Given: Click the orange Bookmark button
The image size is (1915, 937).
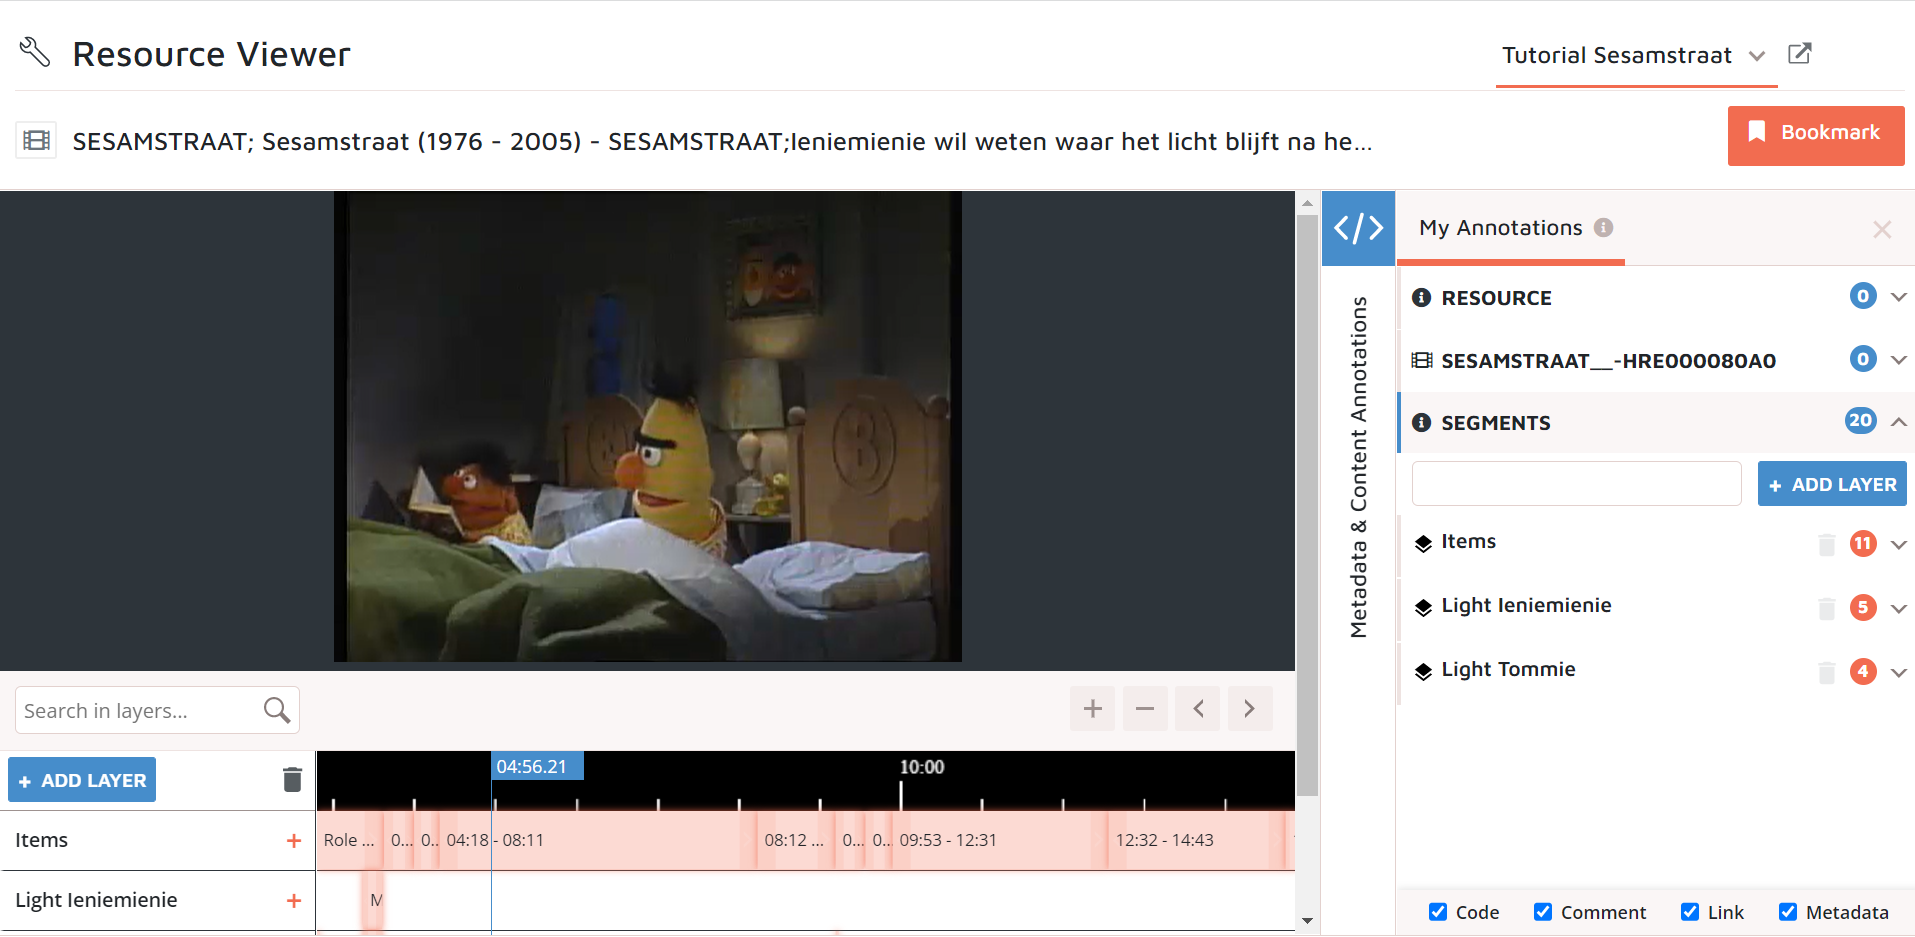Looking at the screenshot, I should click(x=1815, y=134).
